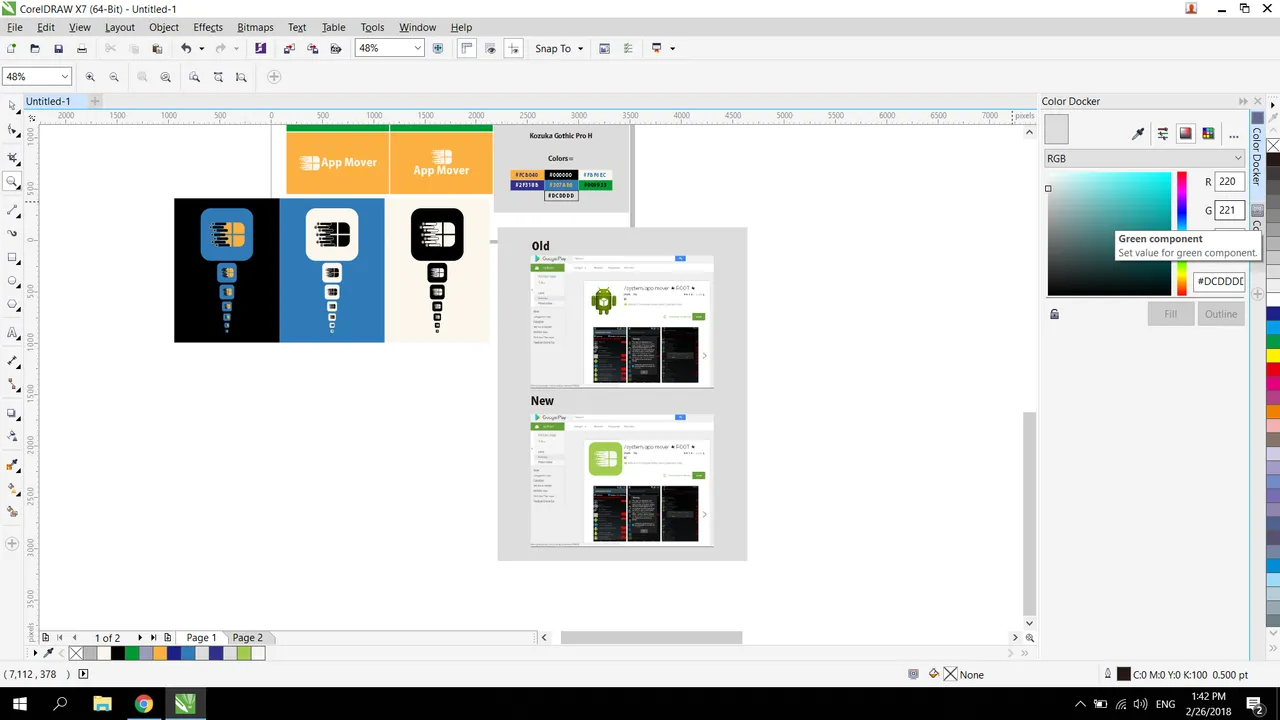Expand the undo history dropdown arrow

201,48
